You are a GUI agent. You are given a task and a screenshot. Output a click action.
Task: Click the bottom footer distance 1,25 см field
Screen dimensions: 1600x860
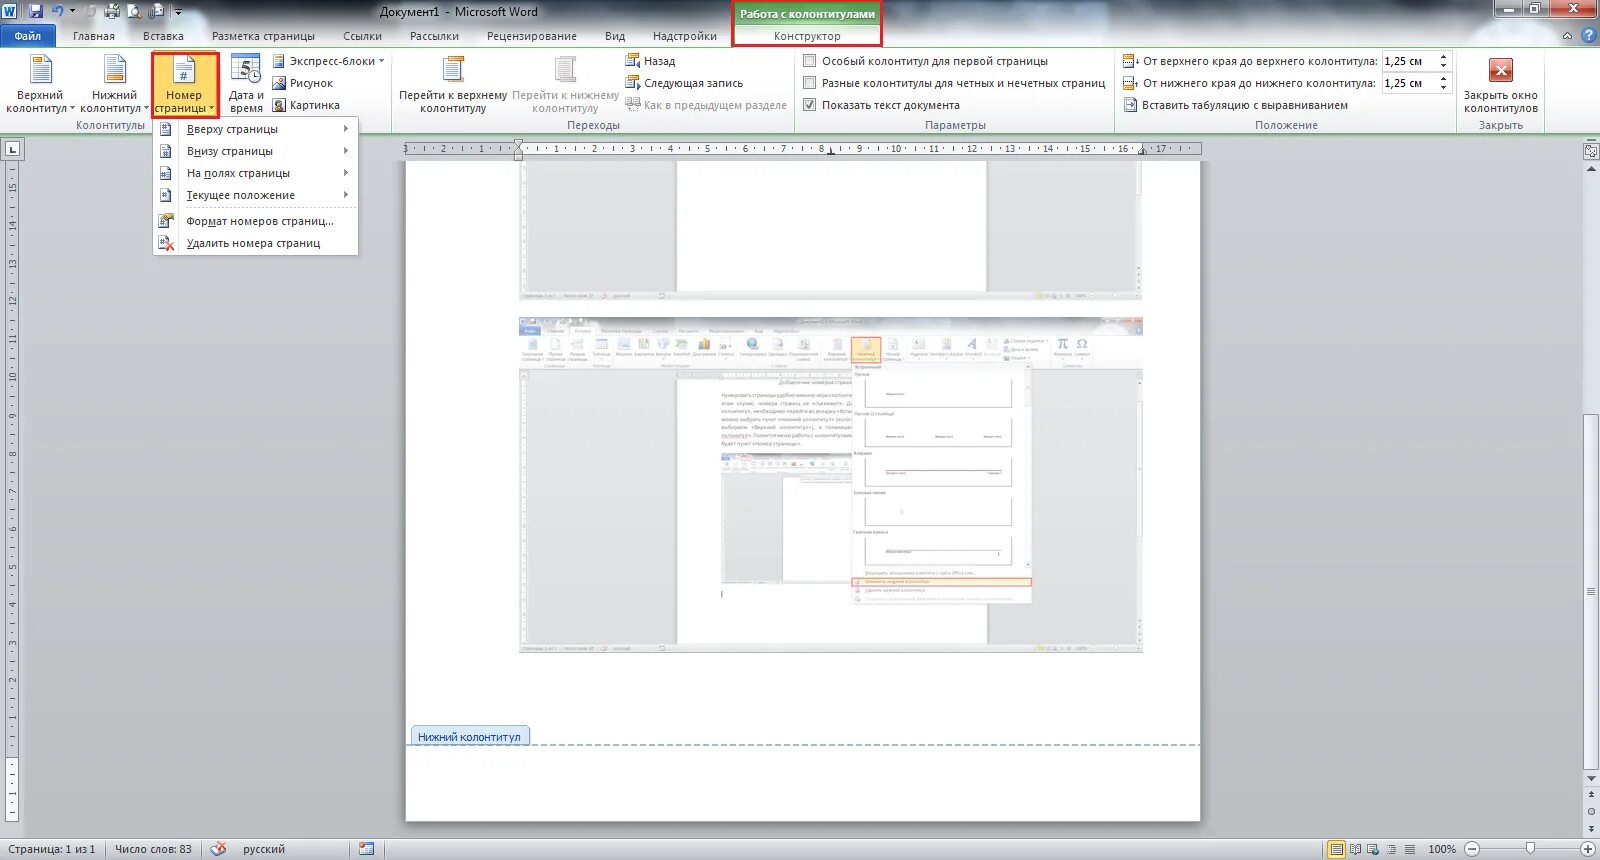[x=1409, y=83]
